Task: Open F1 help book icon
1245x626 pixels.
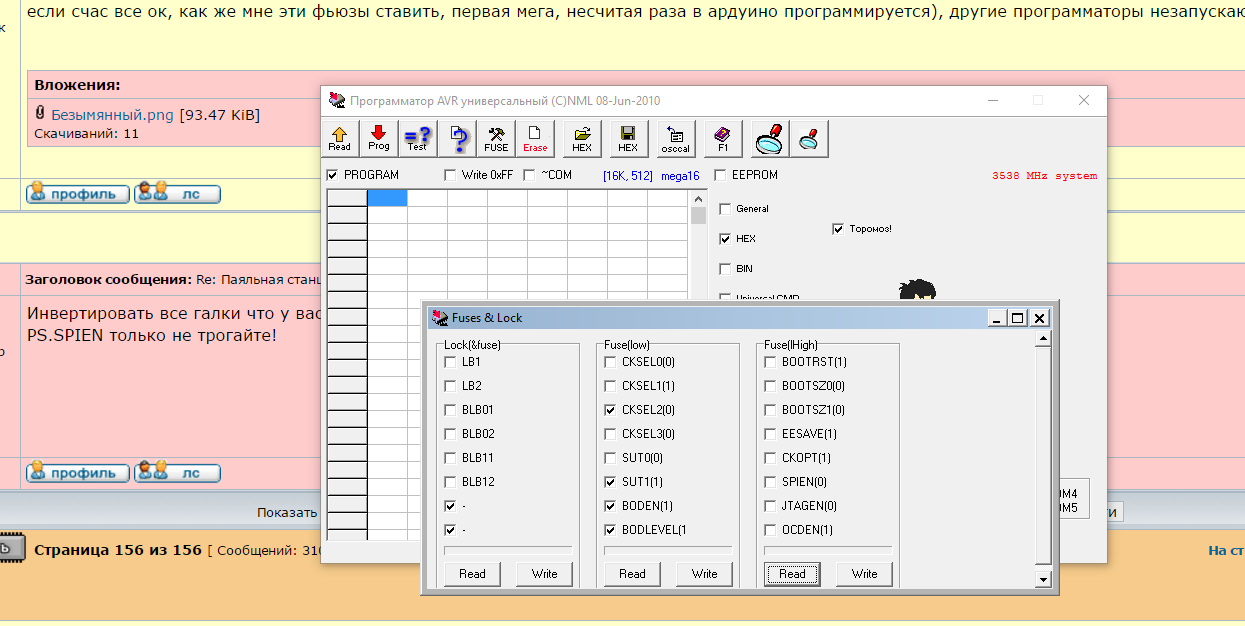Action: (723, 138)
